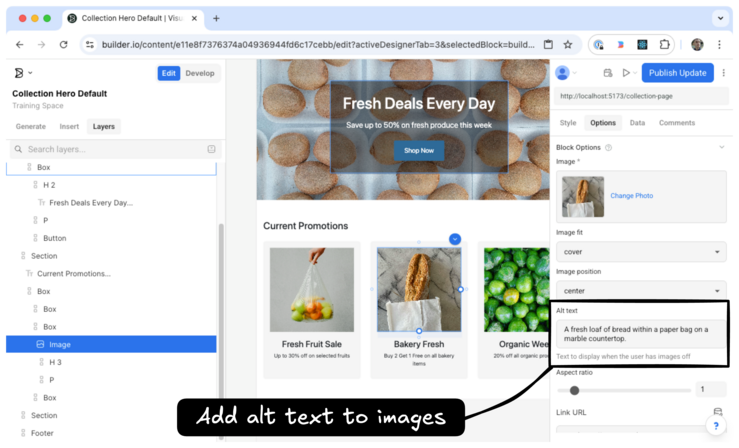The image size is (739, 448).
Task: Open the chevron next to Builder logo
Action: click(x=30, y=73)
